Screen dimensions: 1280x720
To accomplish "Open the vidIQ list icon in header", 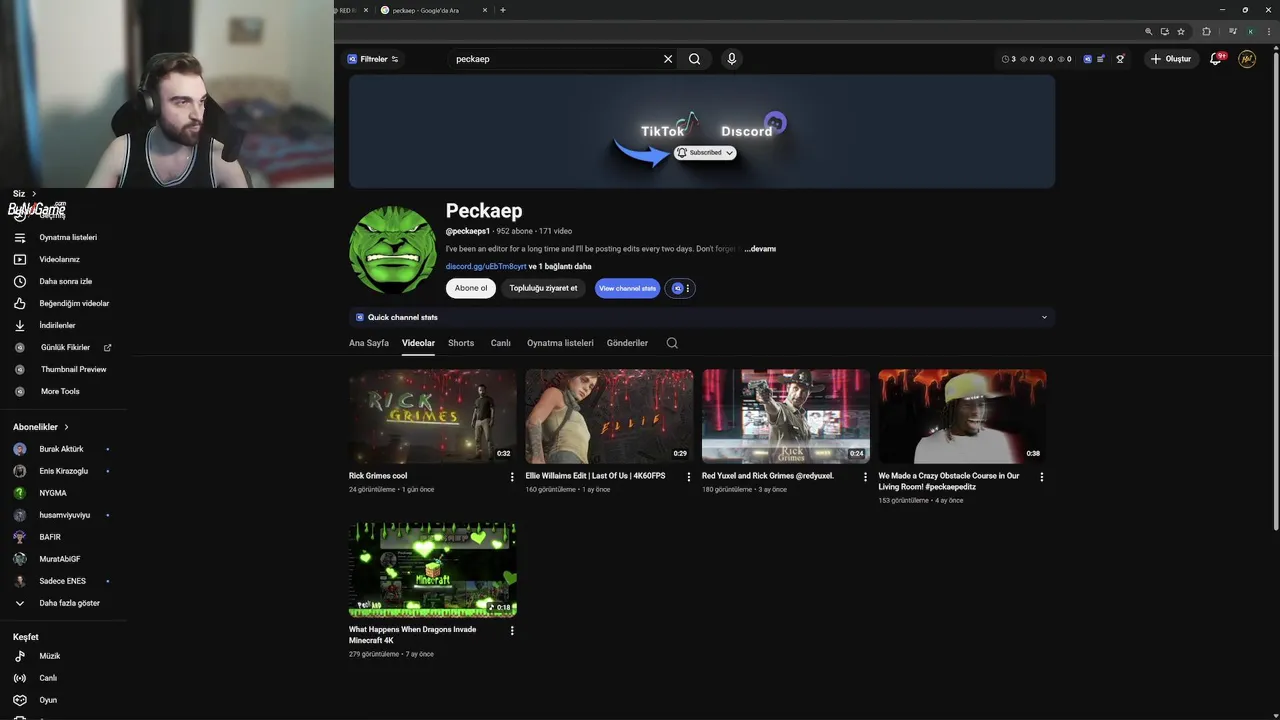I will click(x=1101, y=59).
